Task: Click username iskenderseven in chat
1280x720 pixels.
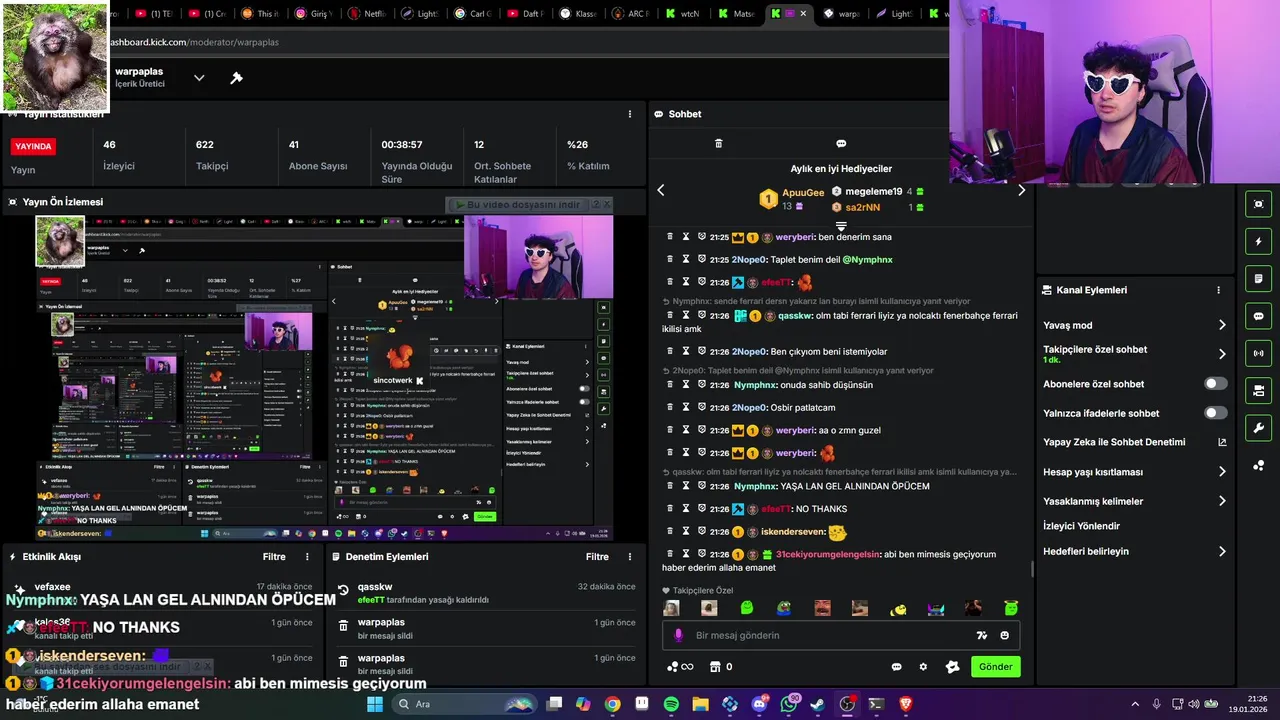Action: pyautogui.click(x=792, y=532)
